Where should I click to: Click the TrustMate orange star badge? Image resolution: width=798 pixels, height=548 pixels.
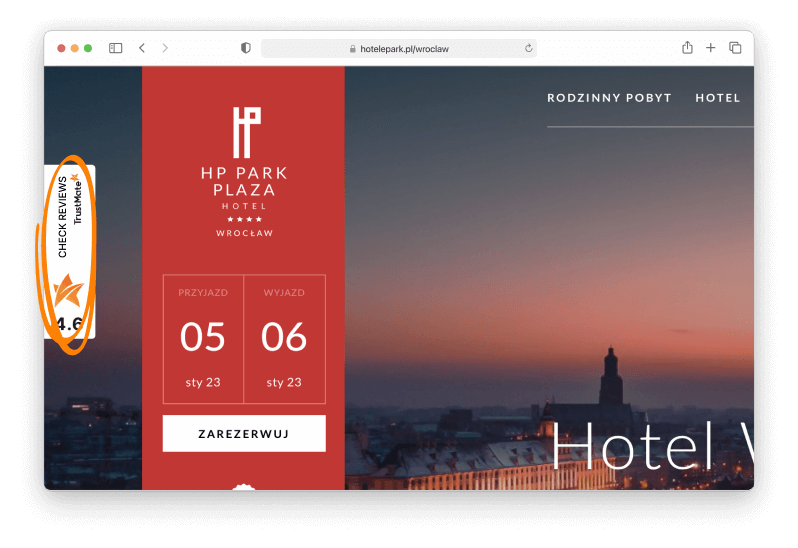click(68, 291)
